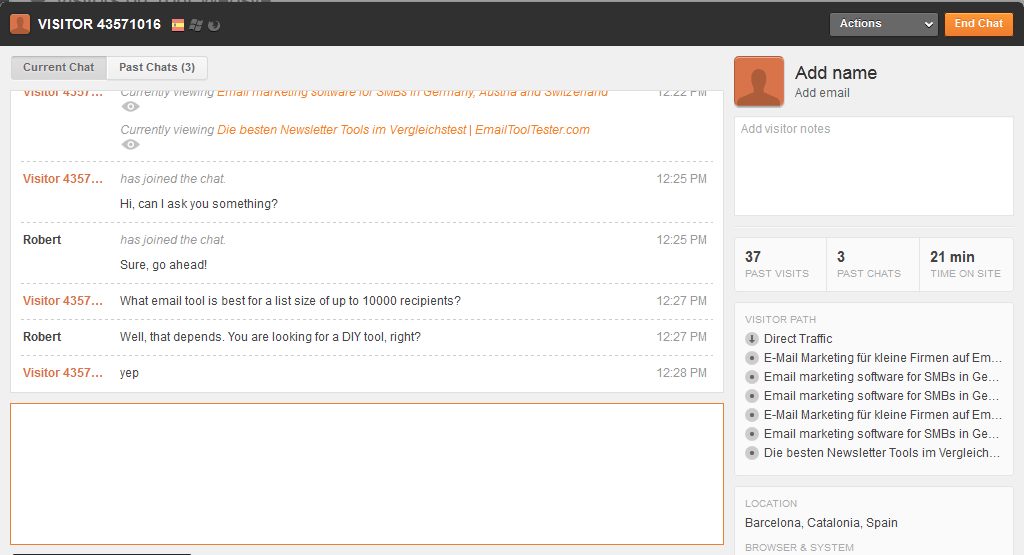
Task: Open the Actions dropdown
Action: [883, 24]
